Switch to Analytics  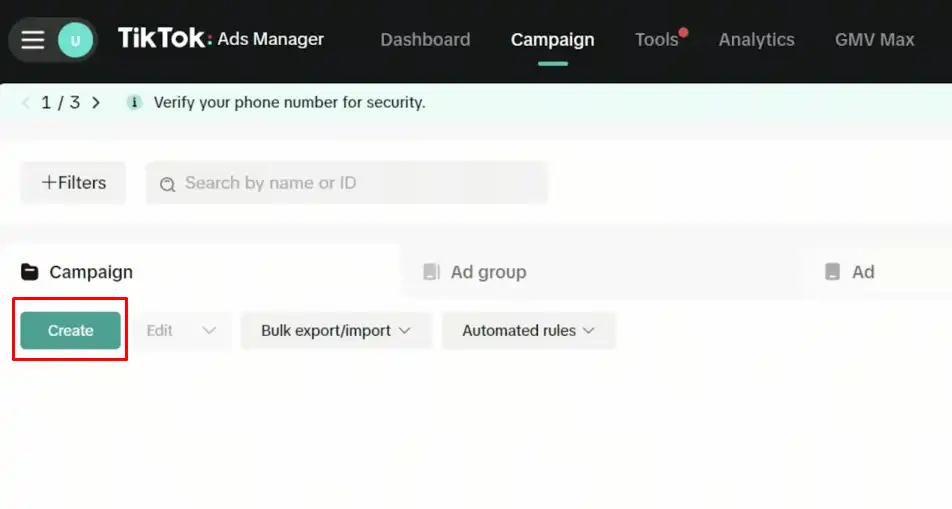pyautogui.click(x=756, y=39)
